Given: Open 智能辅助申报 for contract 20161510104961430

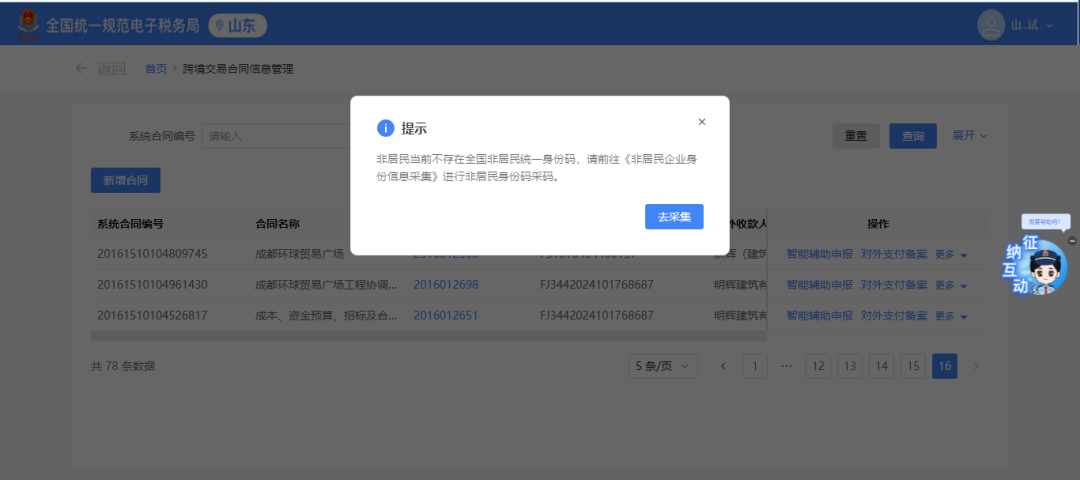Looking at the screenshot, I should [820, 285].
